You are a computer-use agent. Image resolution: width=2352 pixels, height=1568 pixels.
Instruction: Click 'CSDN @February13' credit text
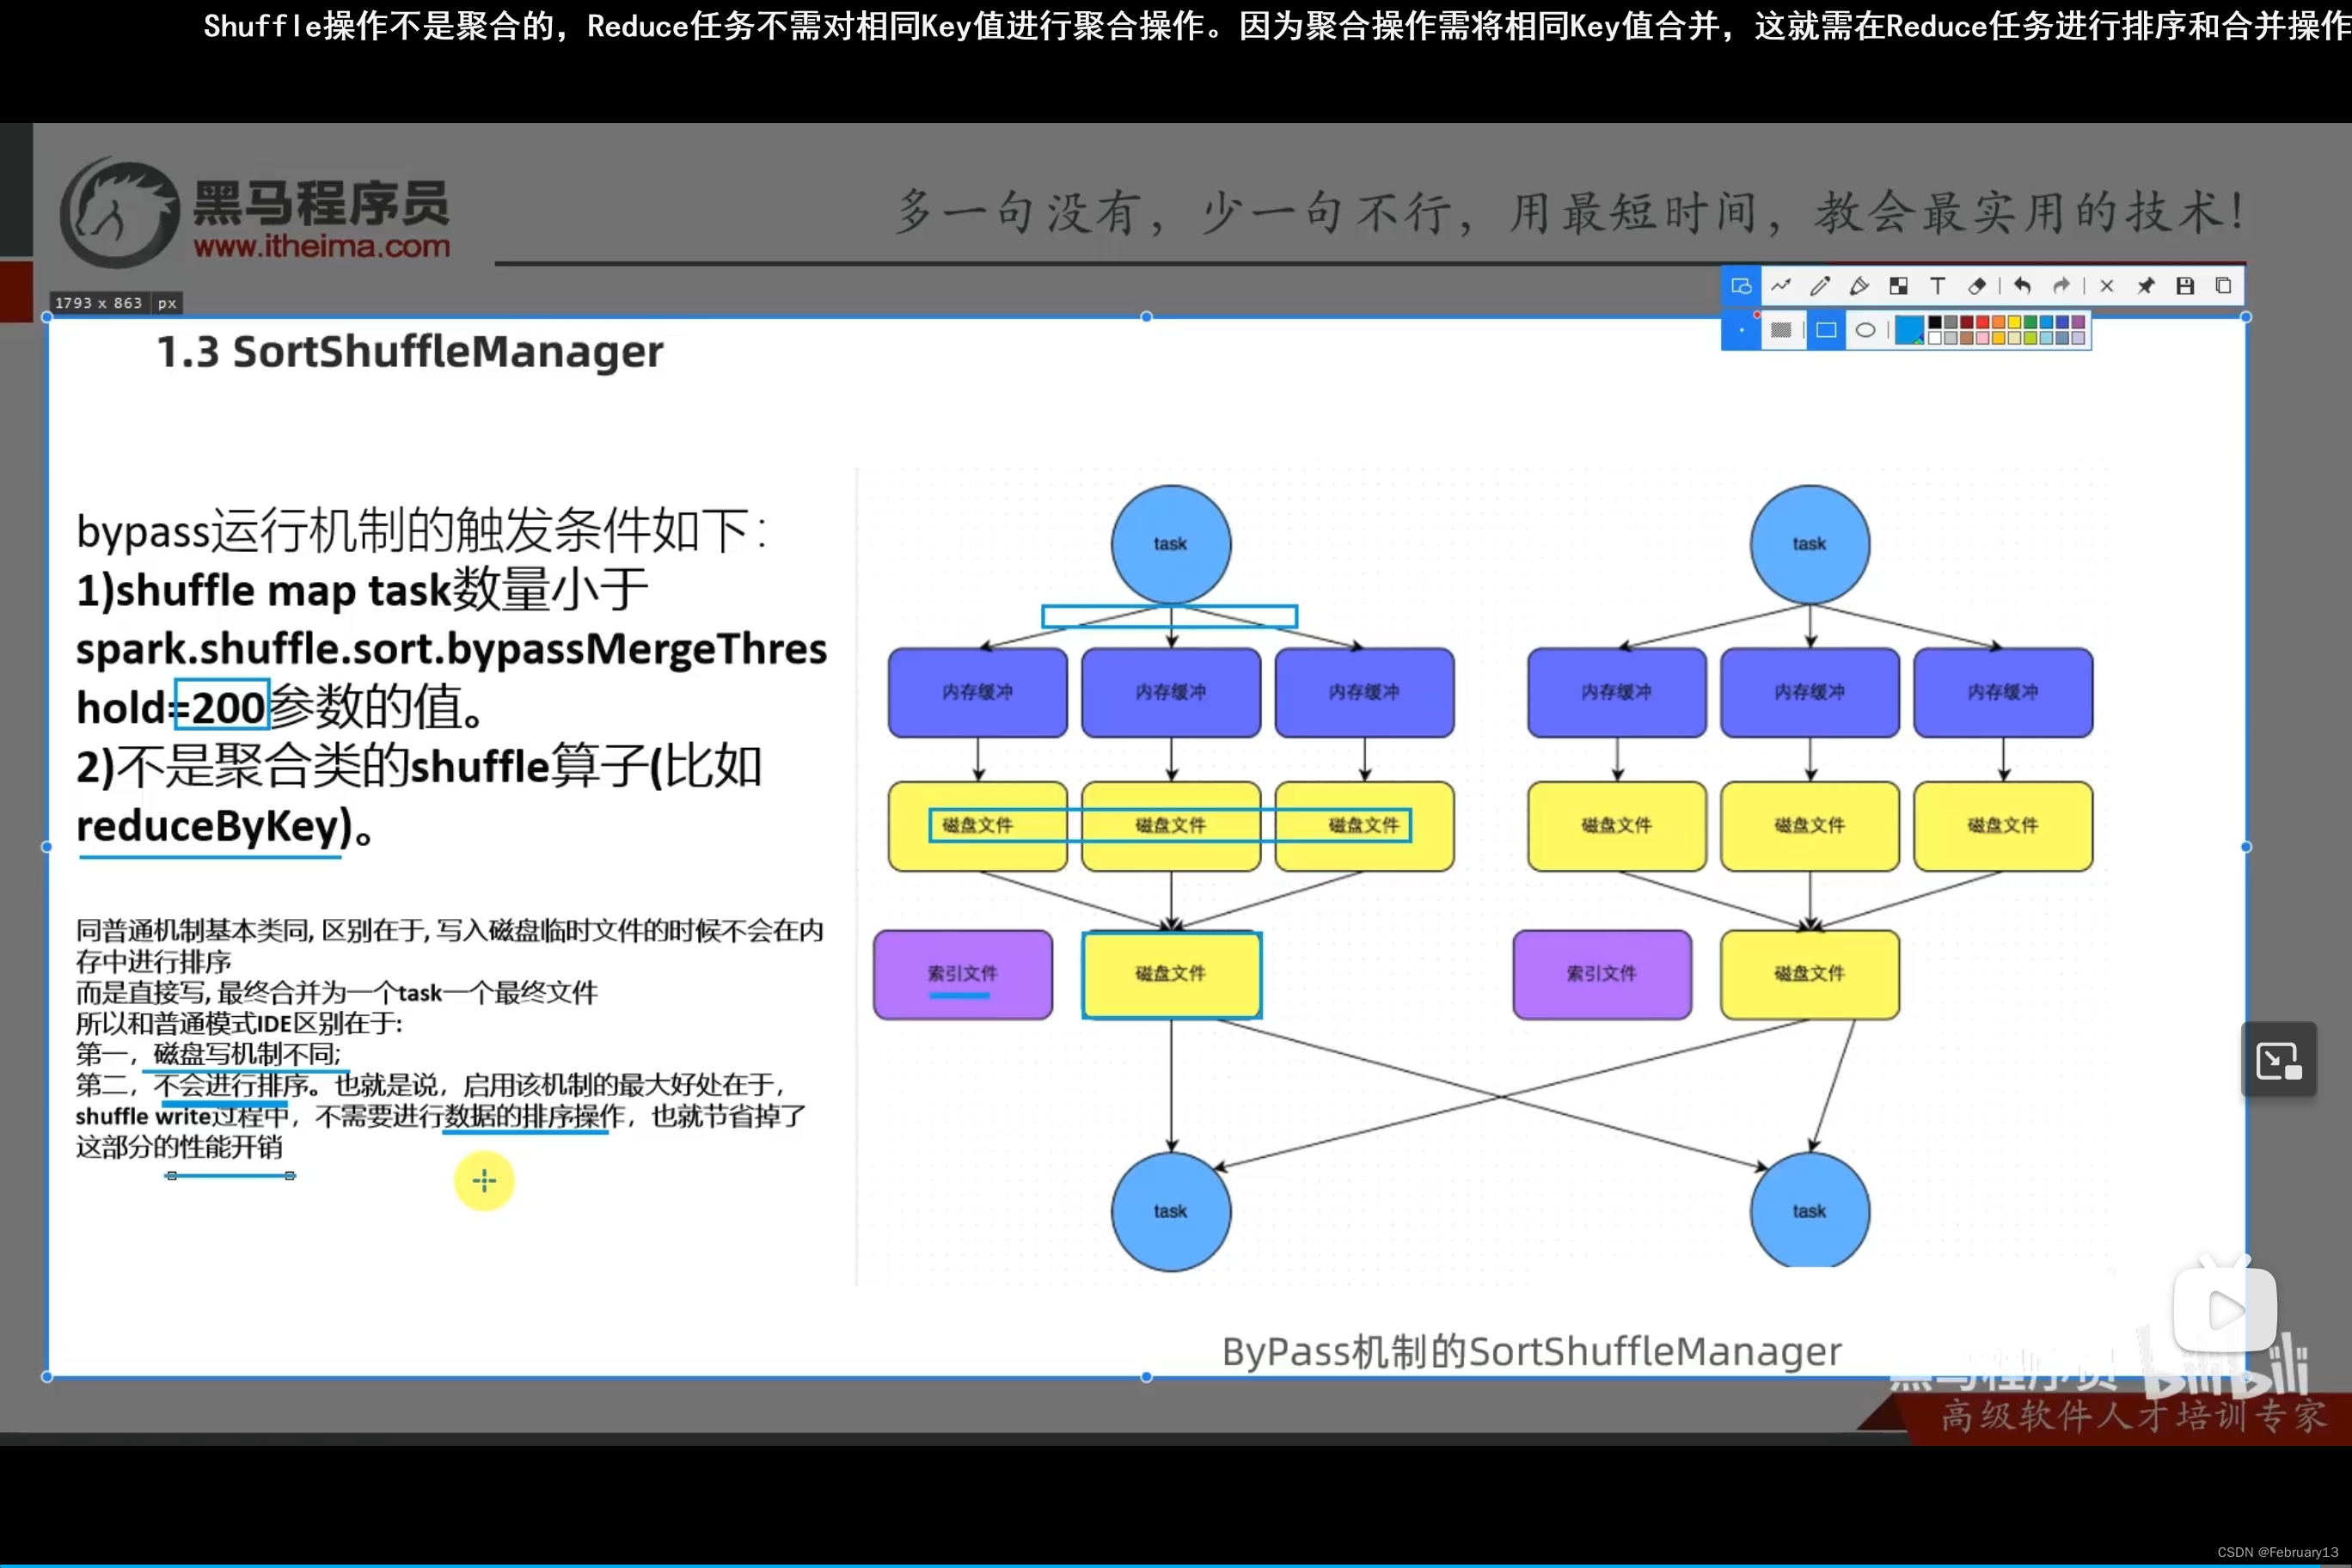(2278, 1552)
